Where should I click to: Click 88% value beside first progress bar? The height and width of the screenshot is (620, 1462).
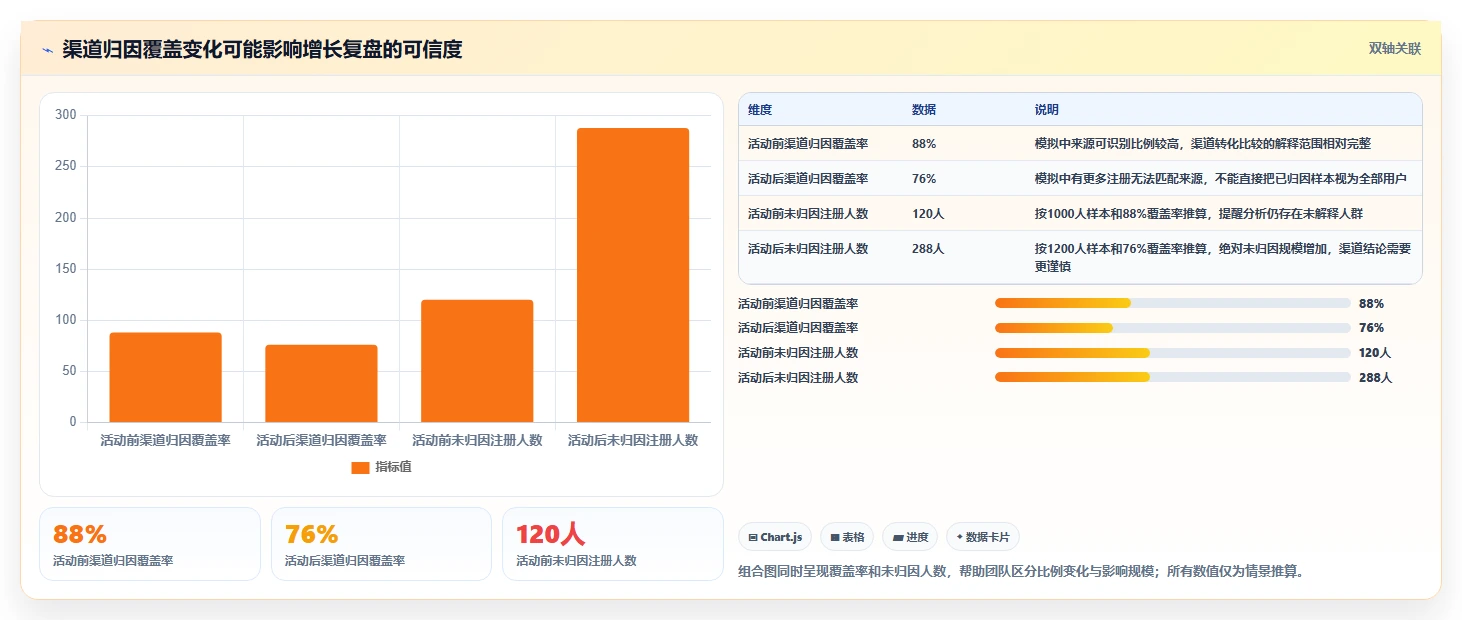point(1372,303)
